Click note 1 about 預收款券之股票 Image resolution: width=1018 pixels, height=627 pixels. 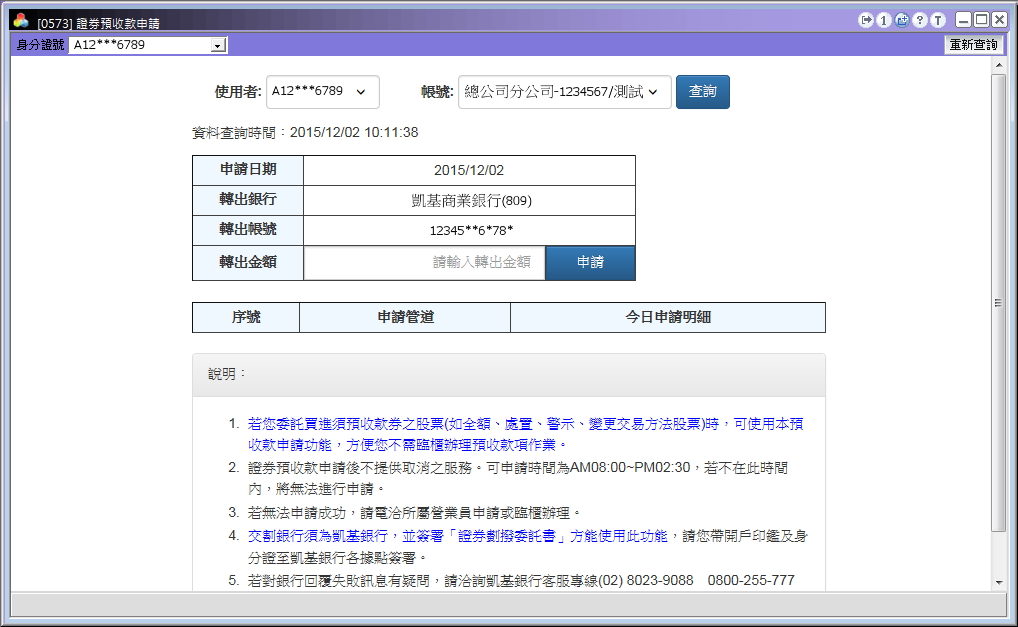click(x=525, y=435)
